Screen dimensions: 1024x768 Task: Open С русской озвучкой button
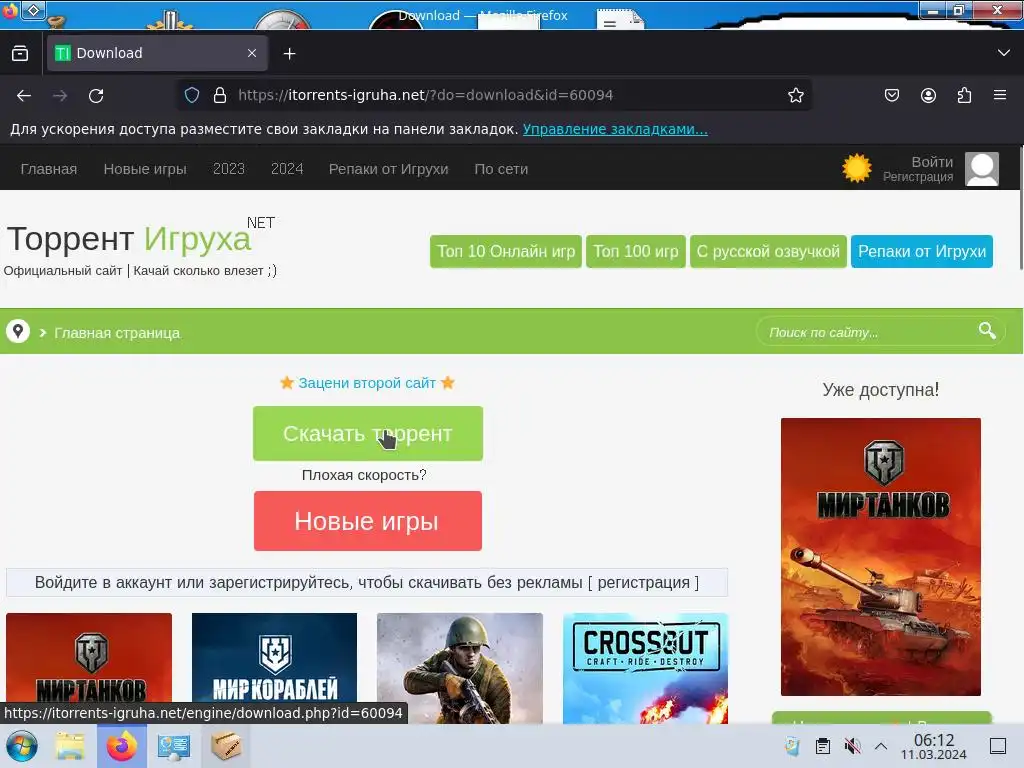pos(768,251)
